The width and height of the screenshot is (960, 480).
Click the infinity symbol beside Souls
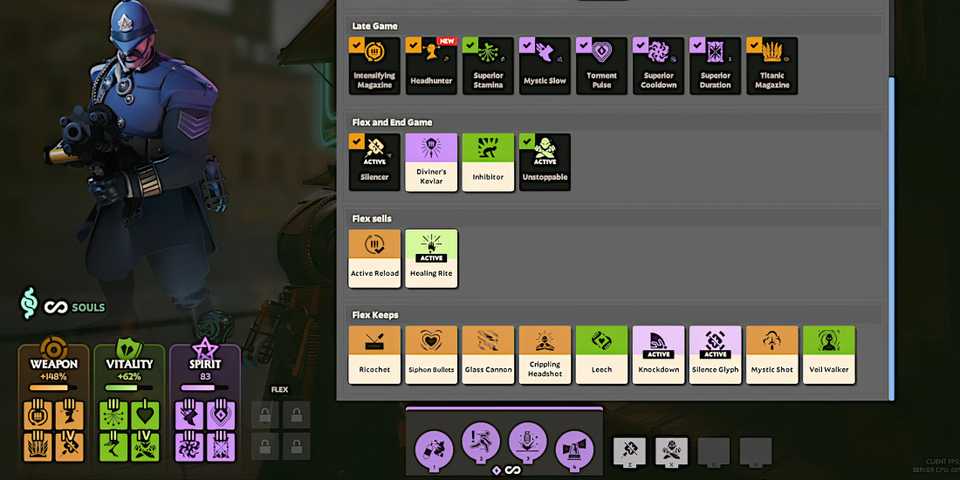tap(55, 307)
